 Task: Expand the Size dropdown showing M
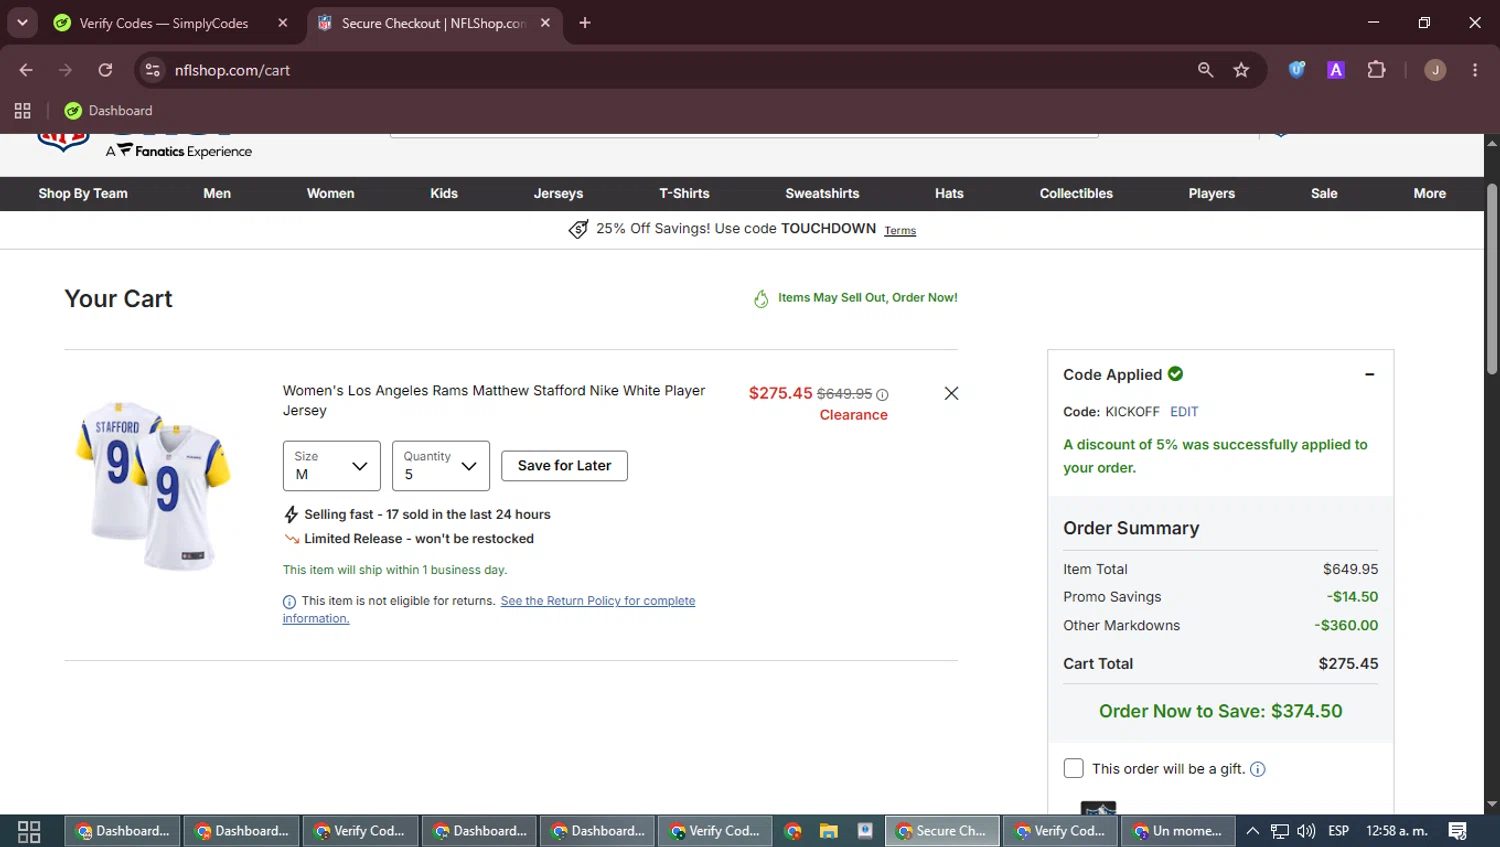(x=331, y=466)
